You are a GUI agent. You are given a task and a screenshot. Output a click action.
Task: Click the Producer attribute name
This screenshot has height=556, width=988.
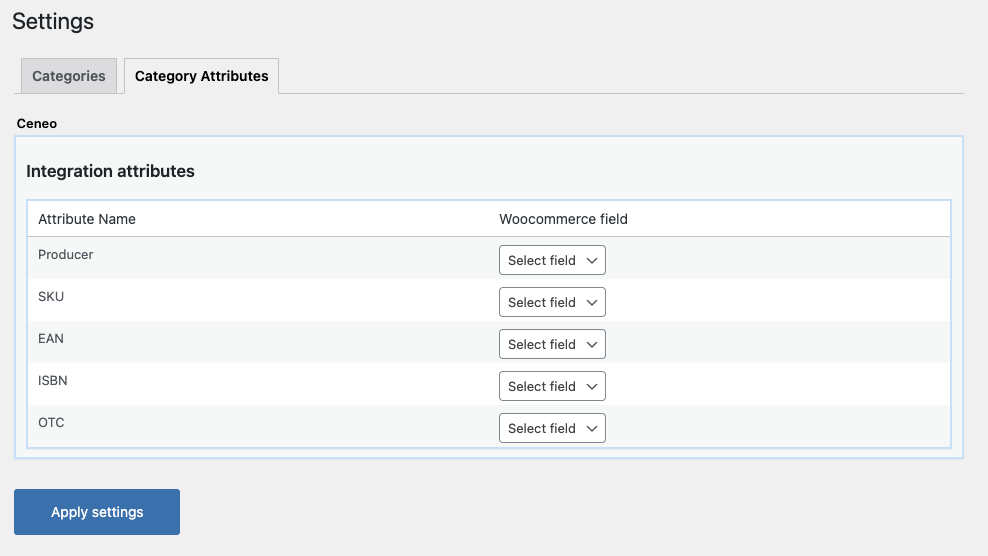[x=66, y=255]
